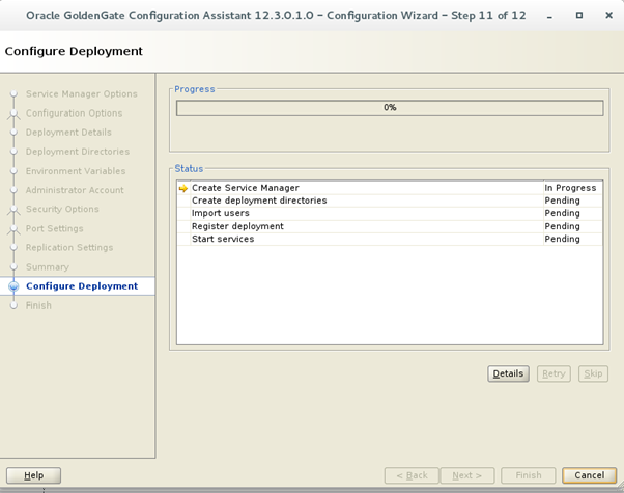Click the Skip button
This screenshot has width=624, height=493.
click(593, 374)
